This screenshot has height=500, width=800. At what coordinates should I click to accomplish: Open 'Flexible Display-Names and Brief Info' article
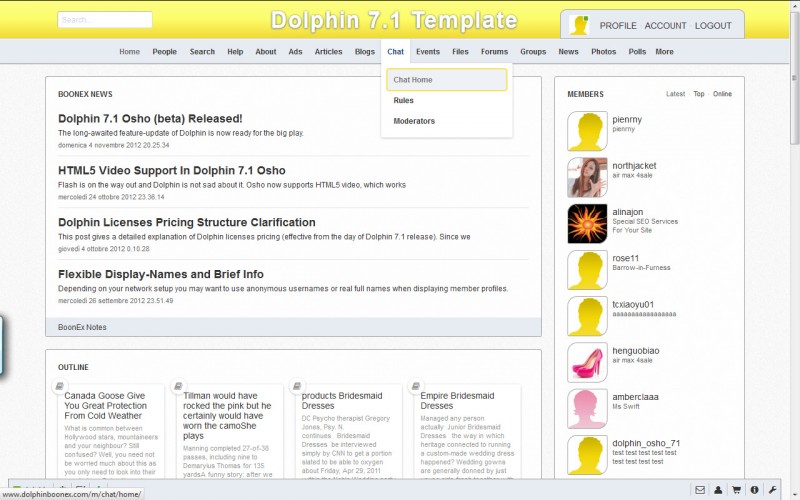(x=161, y=274)
